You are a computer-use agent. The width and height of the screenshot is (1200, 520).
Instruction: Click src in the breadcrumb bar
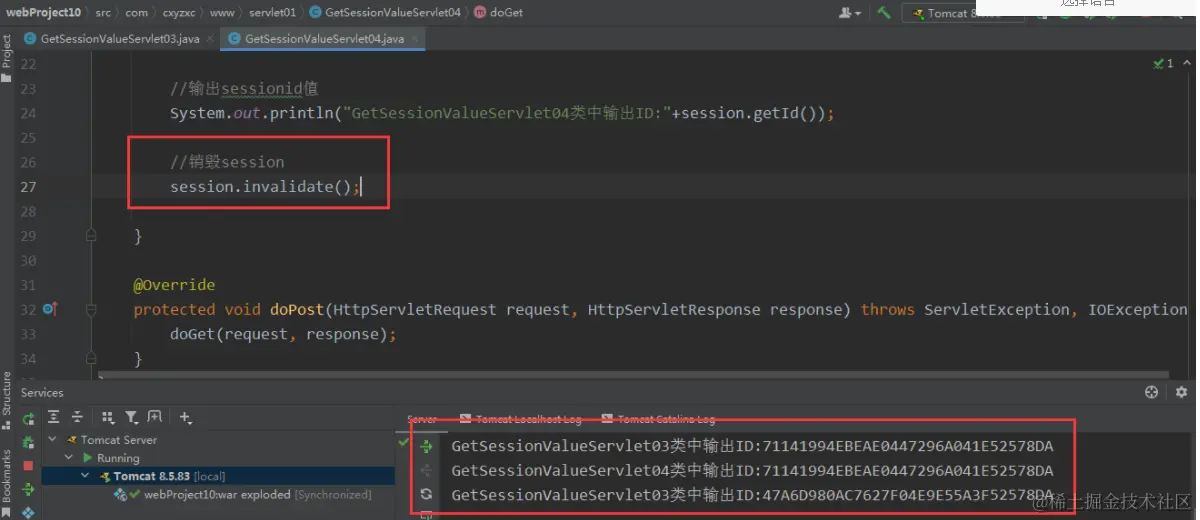(103, 13)
